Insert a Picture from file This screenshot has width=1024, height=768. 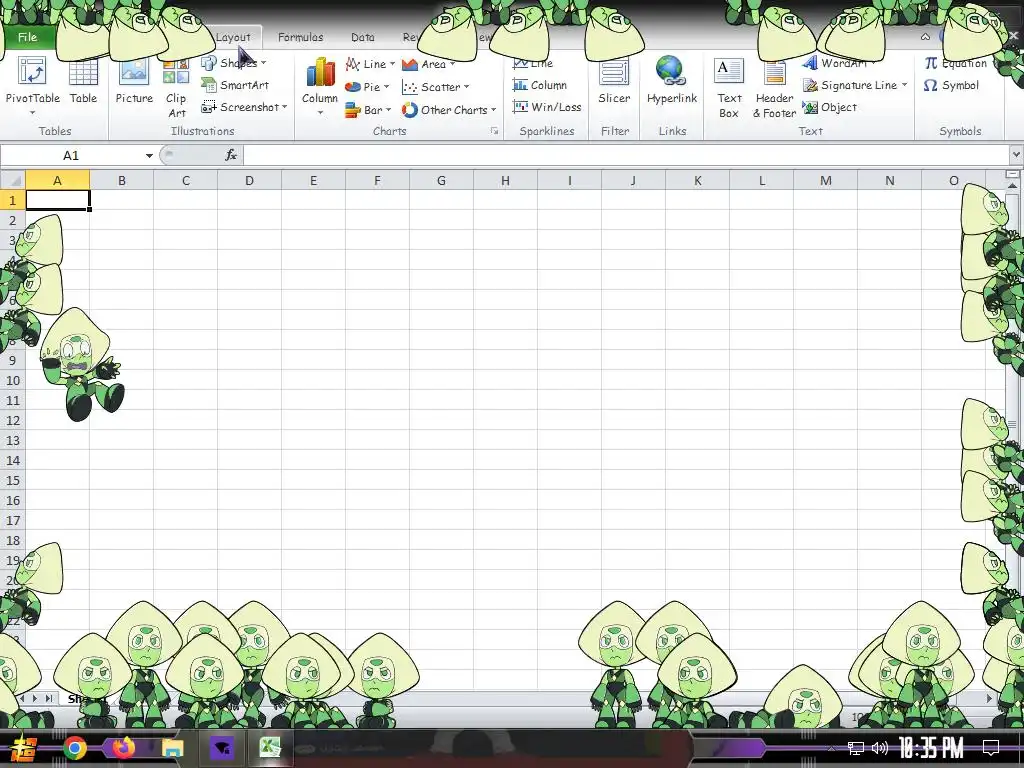(x=134, y=82)
